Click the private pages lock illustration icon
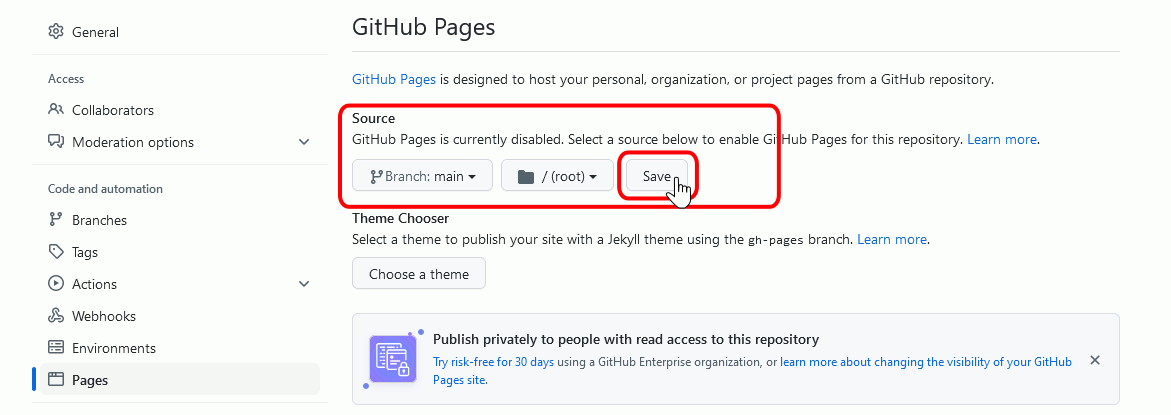The width and height of the screenshot is (1171, 415). 393,359
